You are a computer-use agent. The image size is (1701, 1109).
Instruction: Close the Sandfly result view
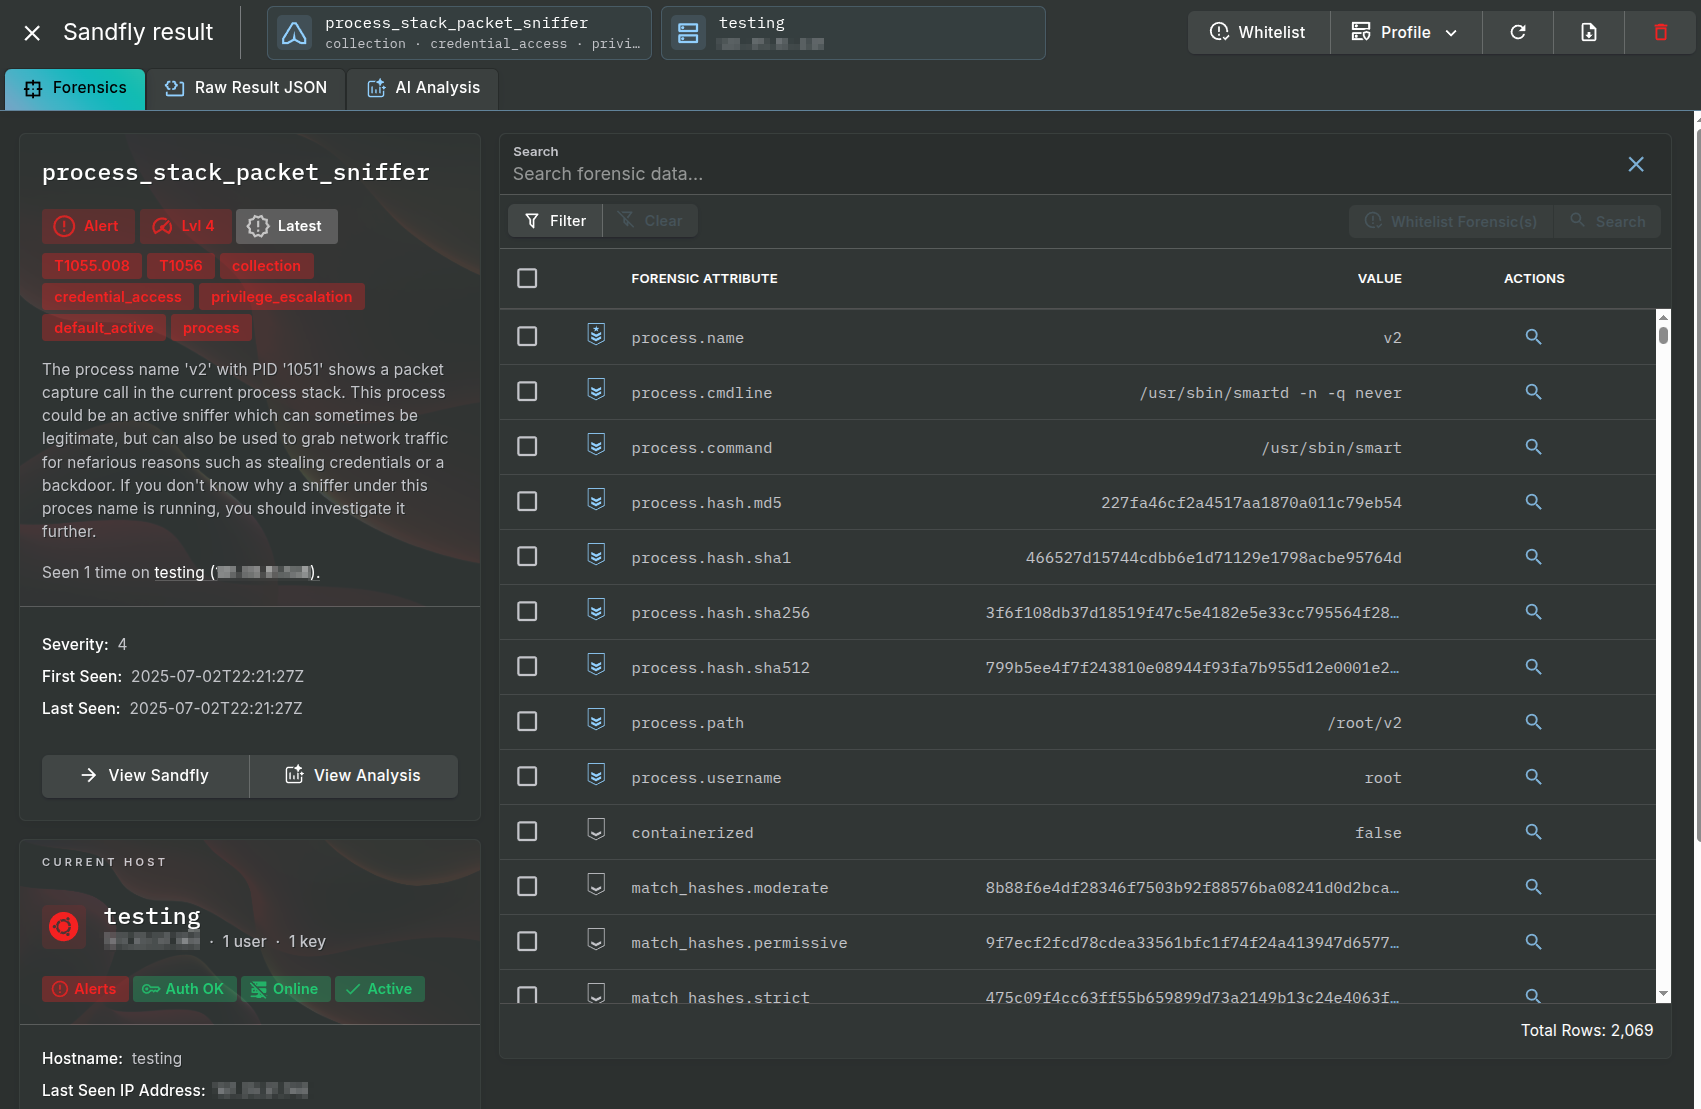click(32, 33)
